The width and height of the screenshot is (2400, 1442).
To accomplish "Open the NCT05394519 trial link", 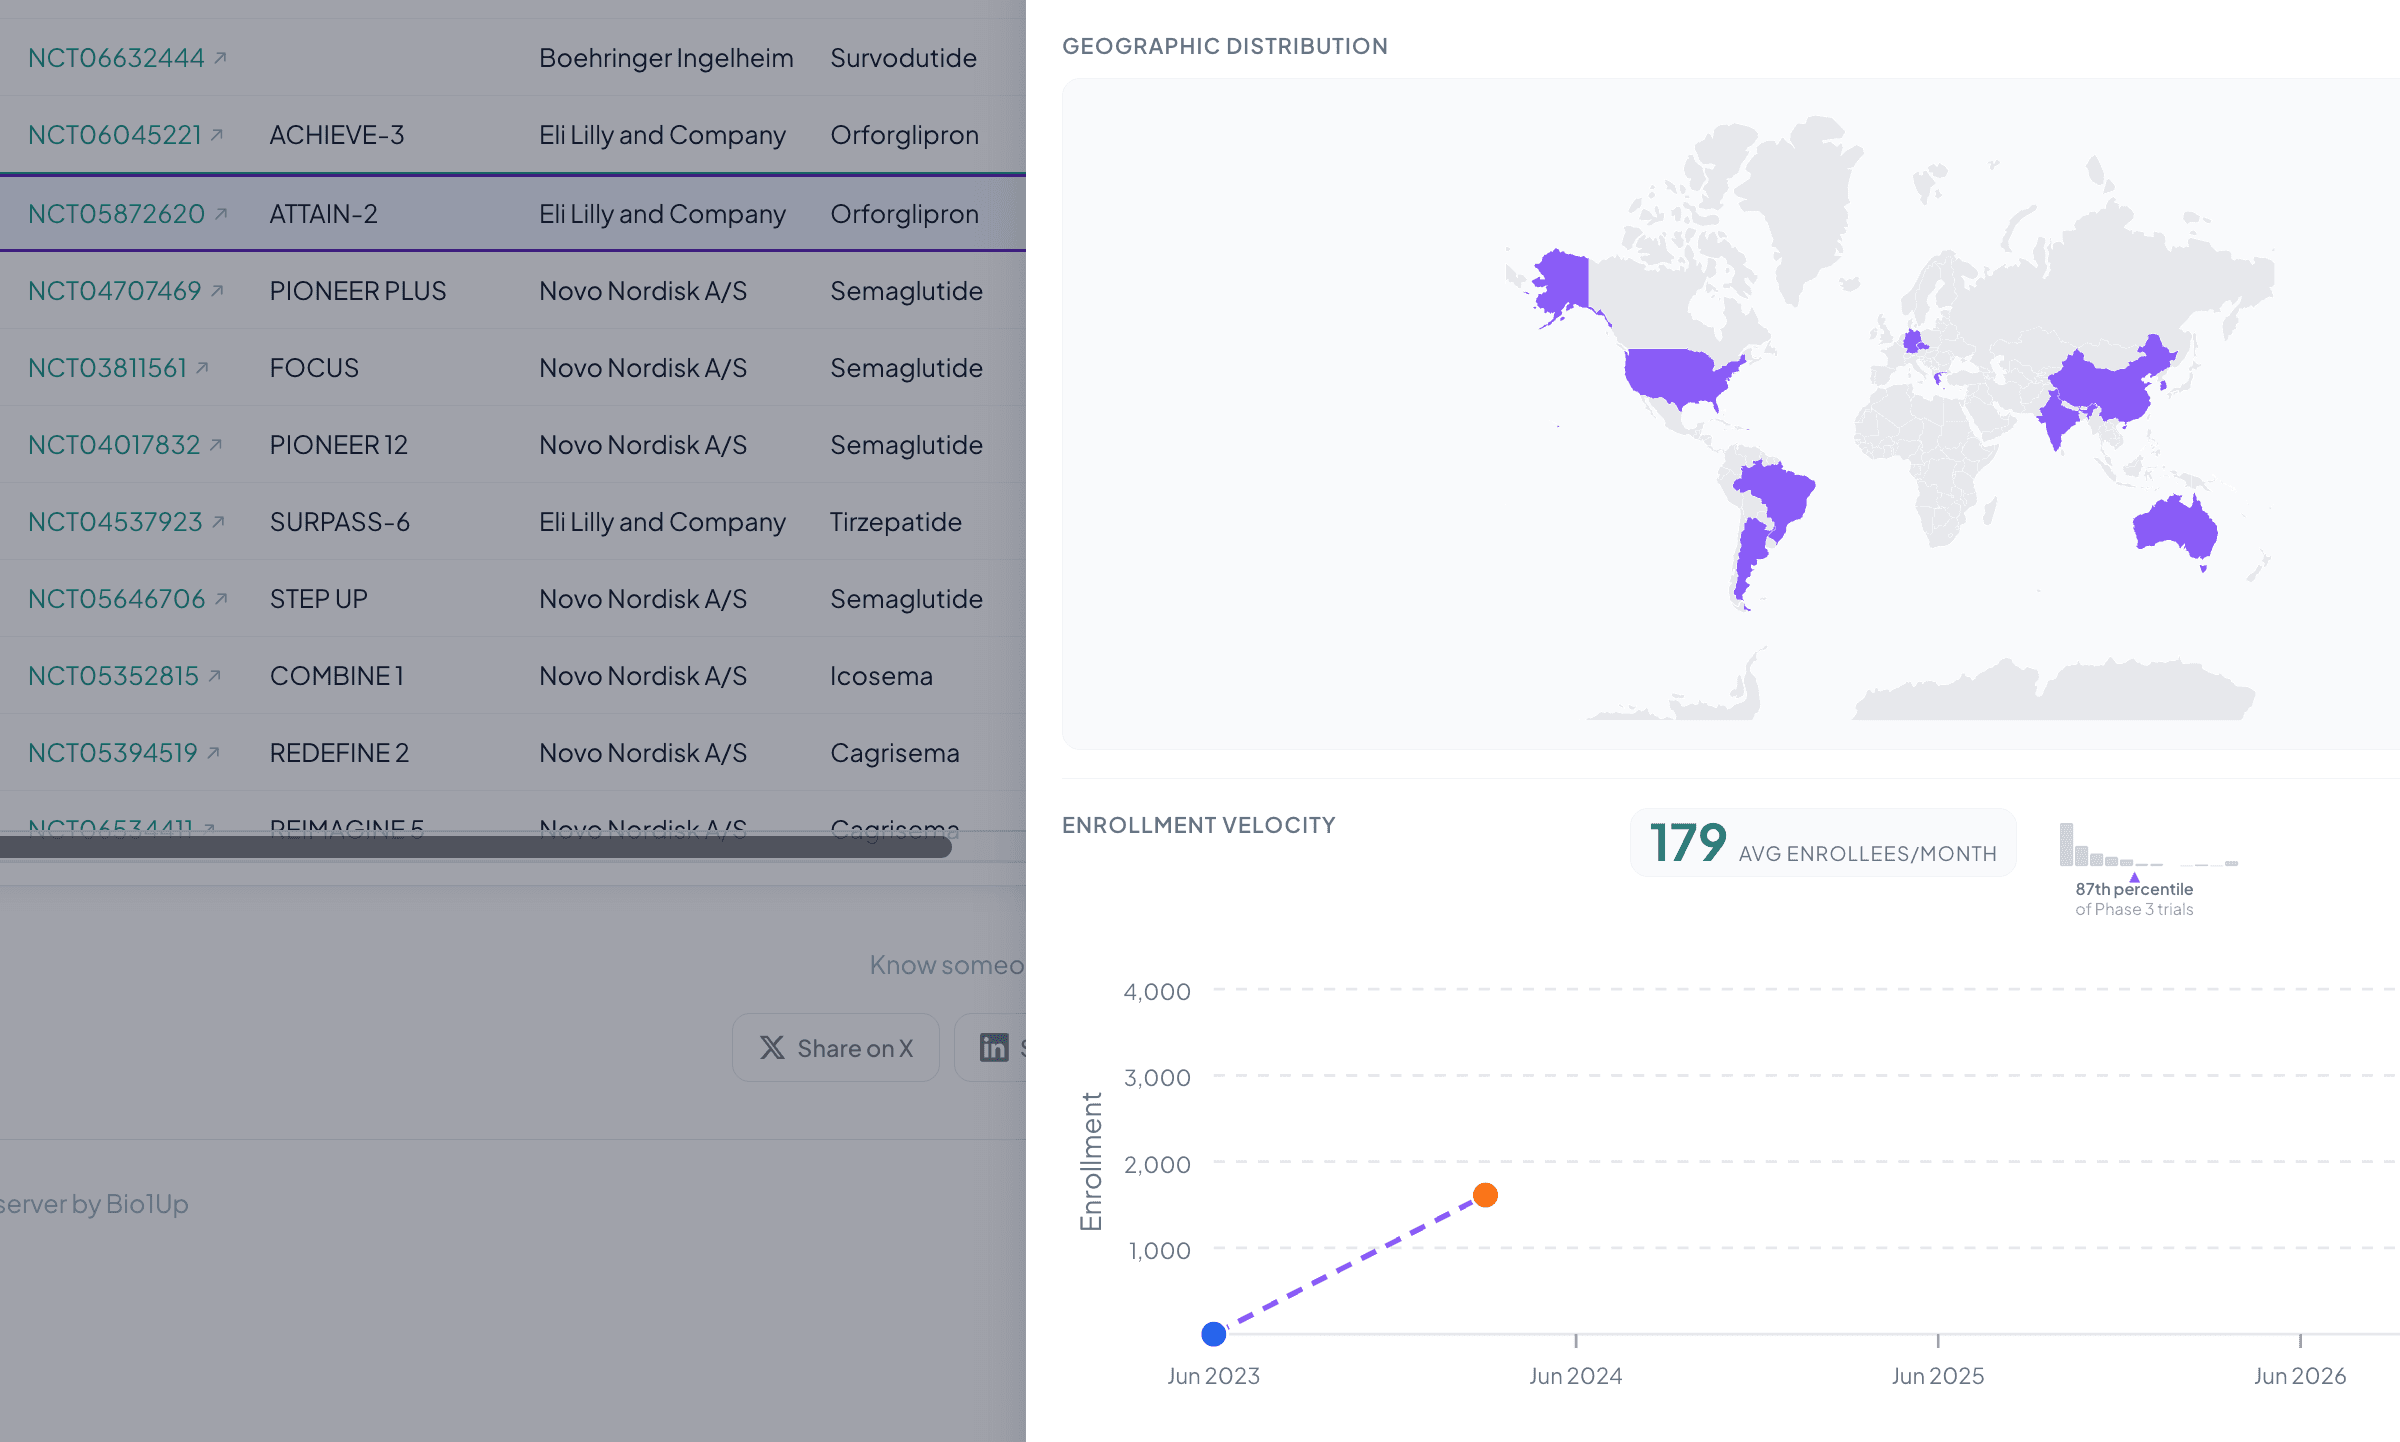I will click(113, 753).
